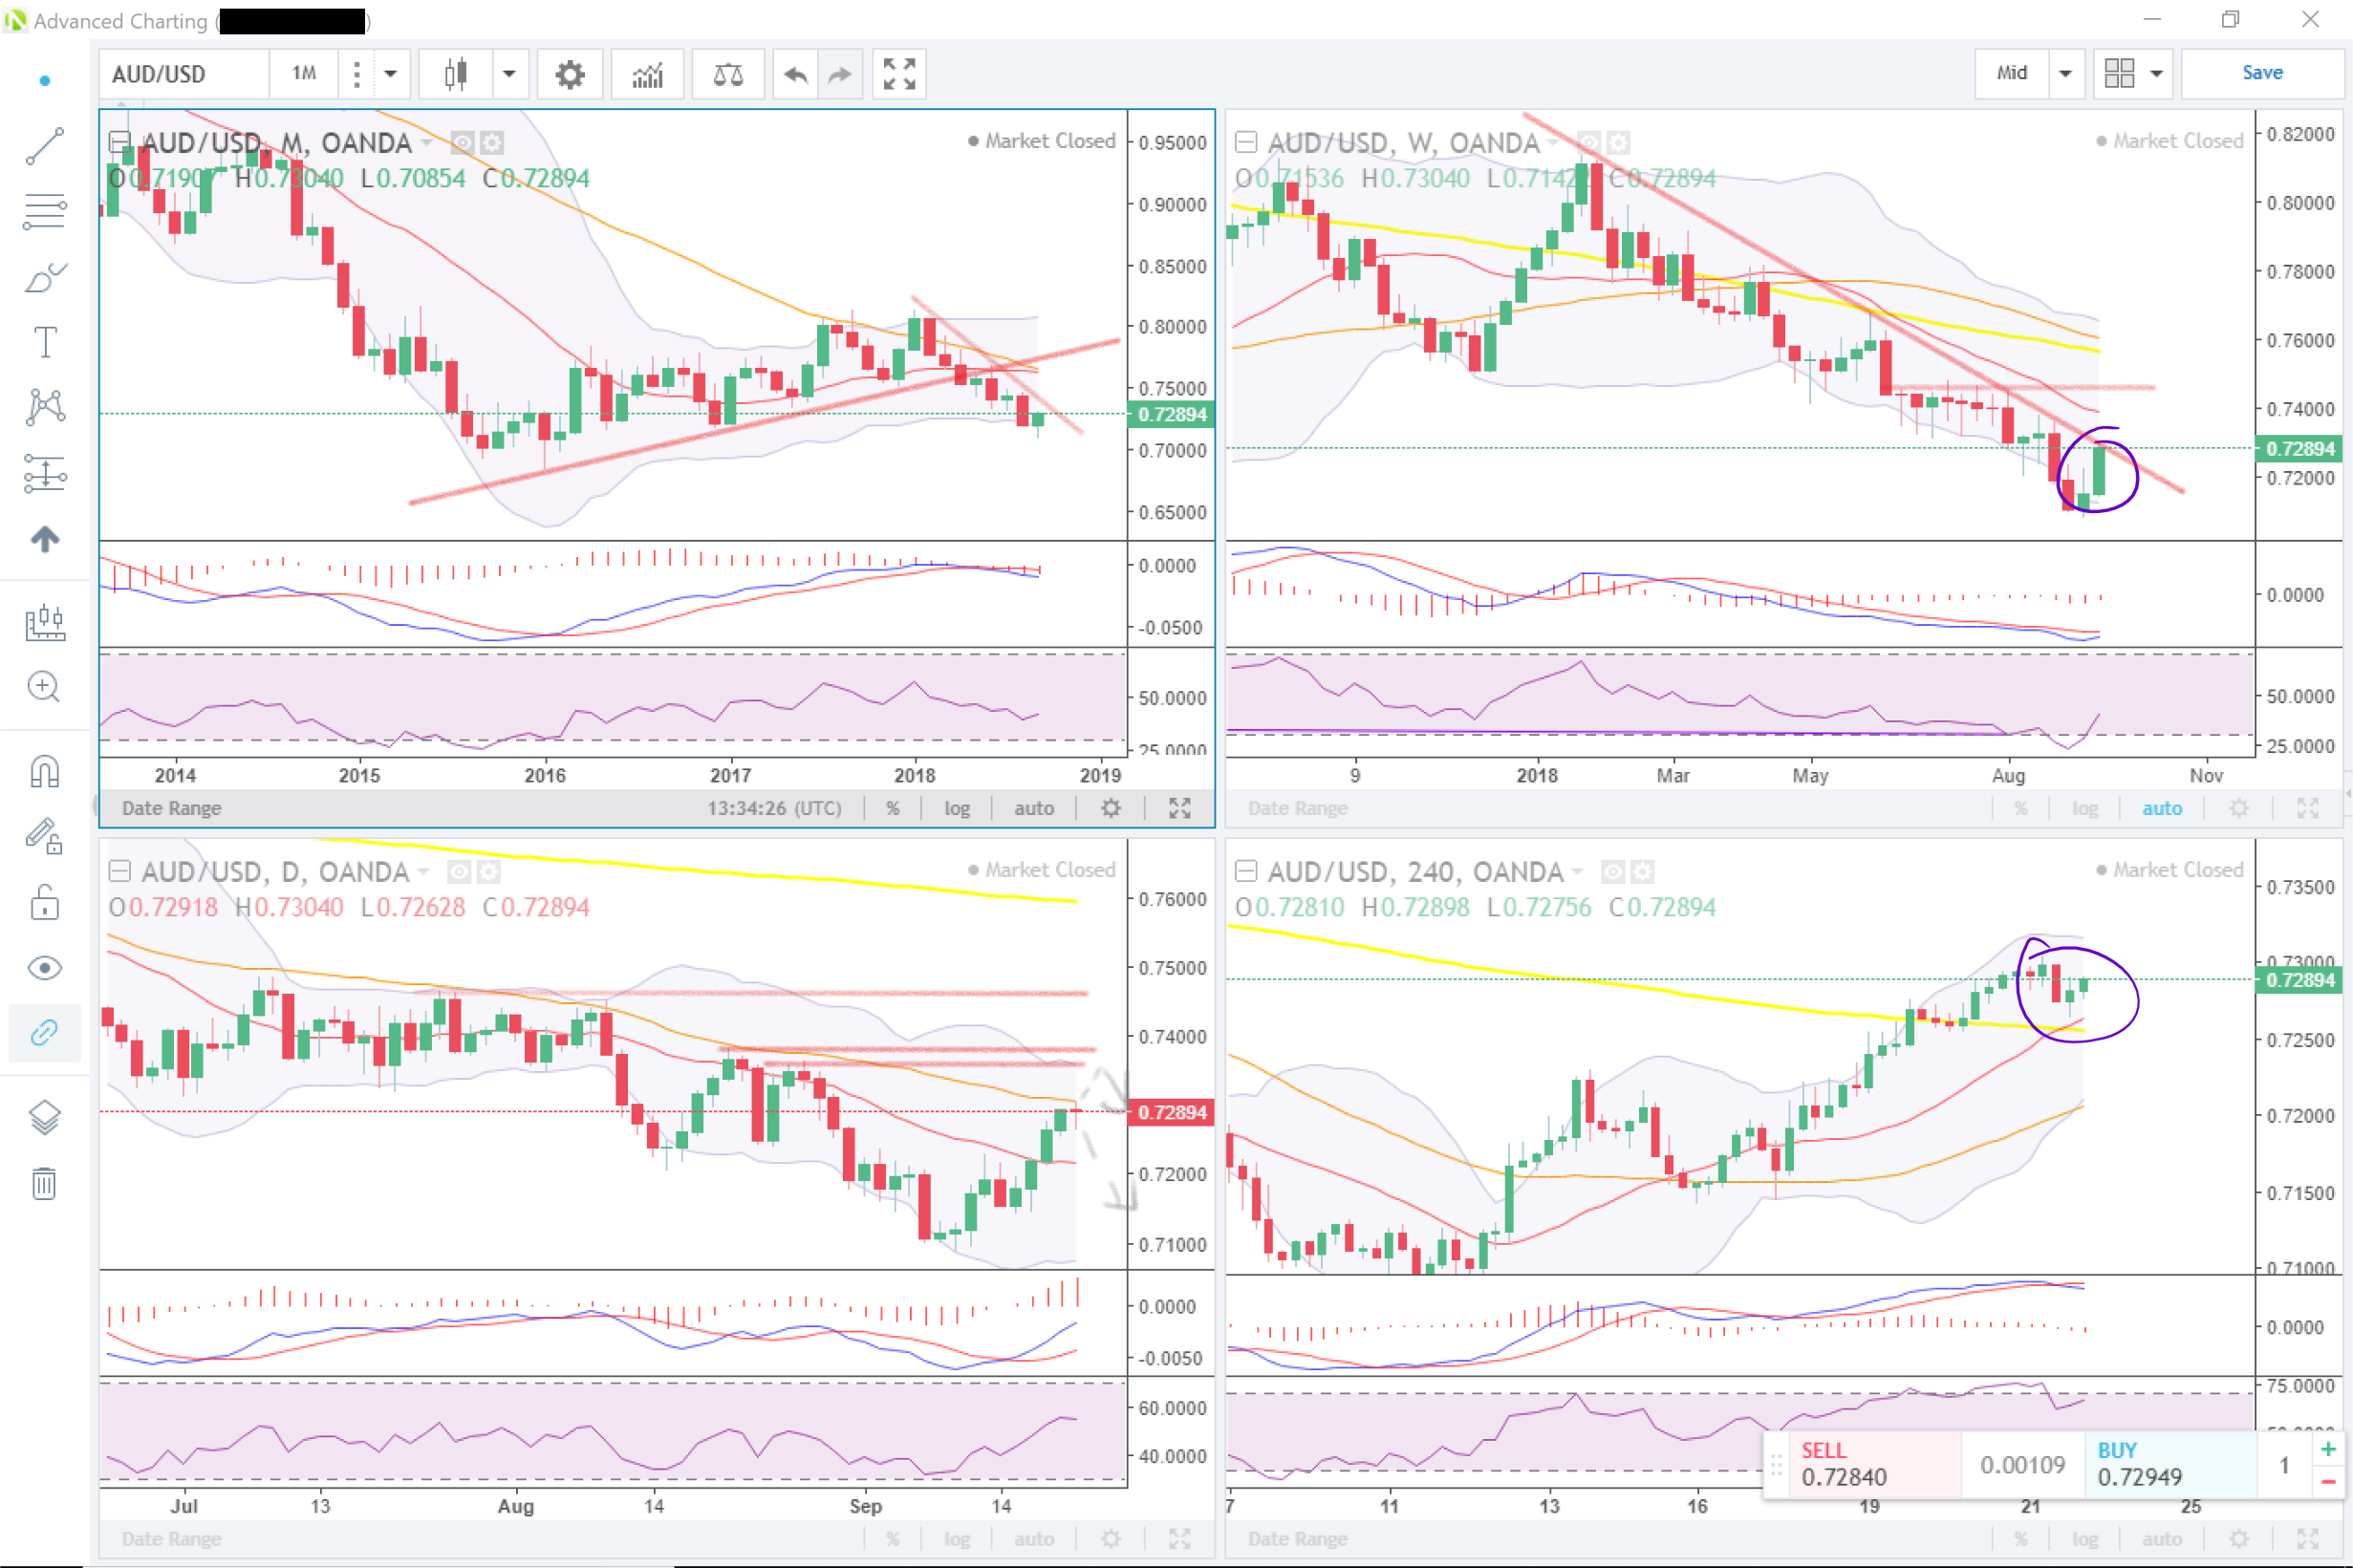This screenshot has height=1568, width=2353.
Task: Select the Text annotation tool
Action: point(45,342)
